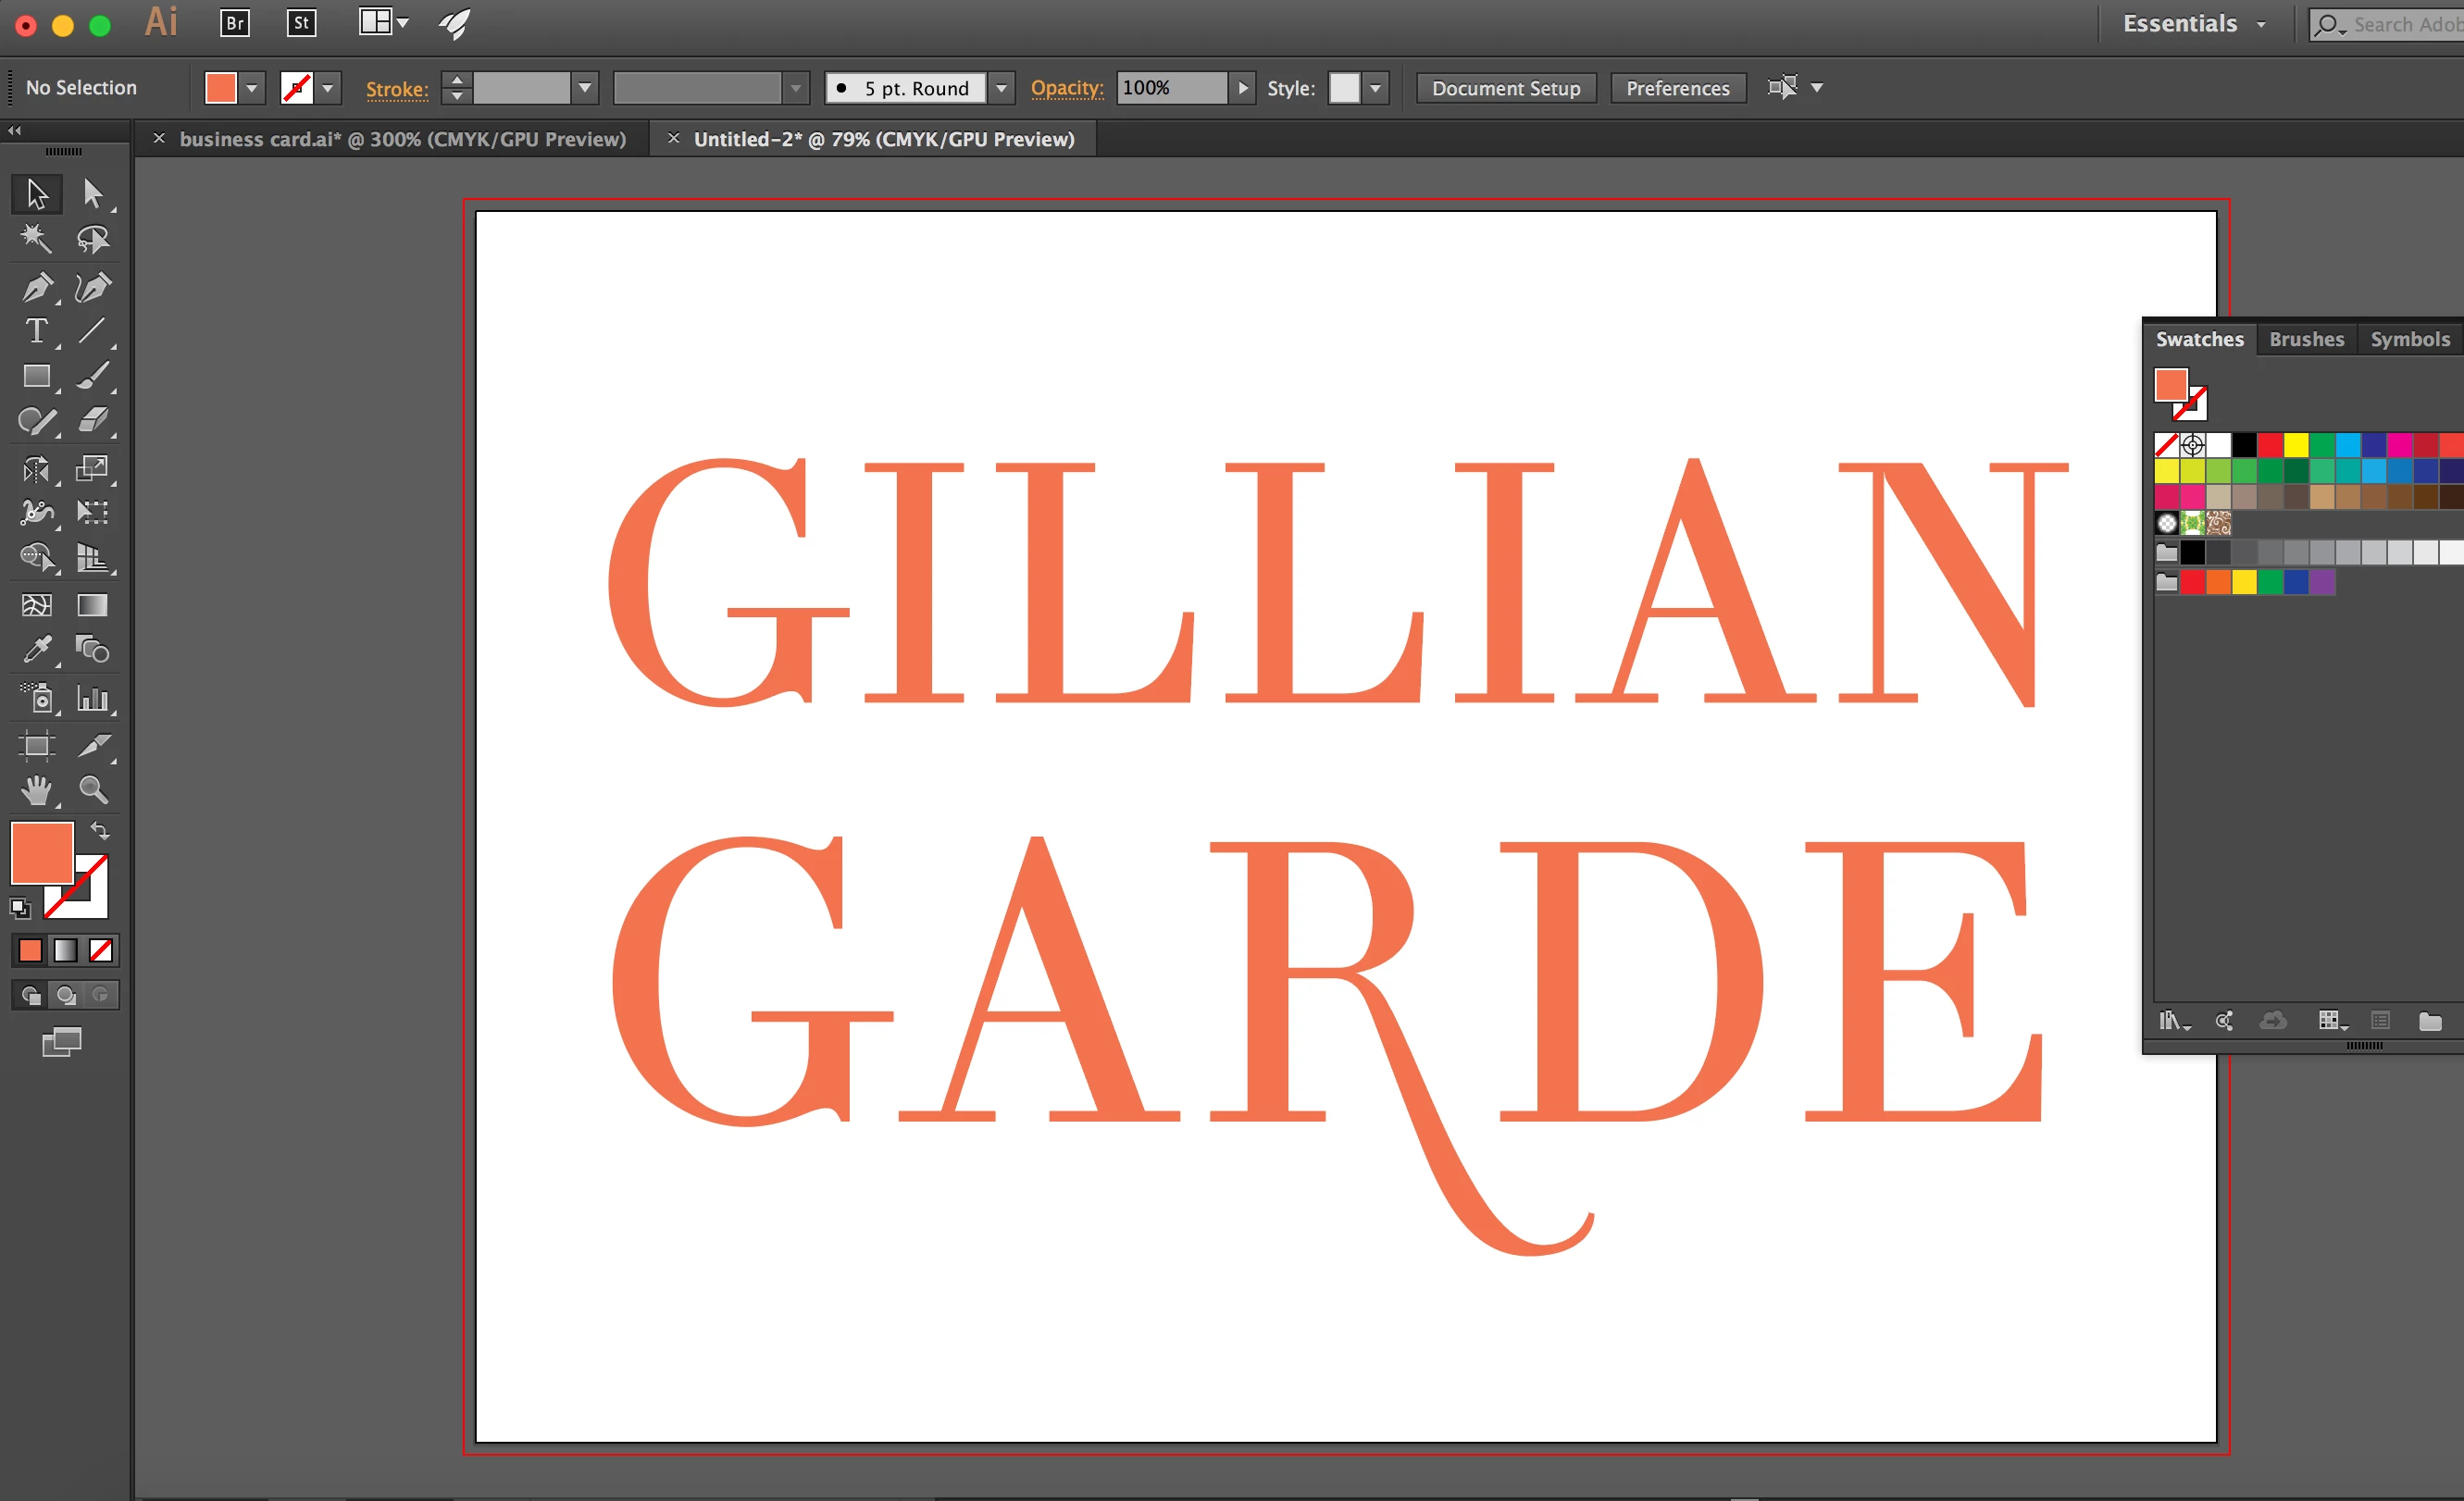Image resolution: width=2464 pixels, height=1501 pixels.
Task: Select the Hand tool
Action: [x=37, y=791]
